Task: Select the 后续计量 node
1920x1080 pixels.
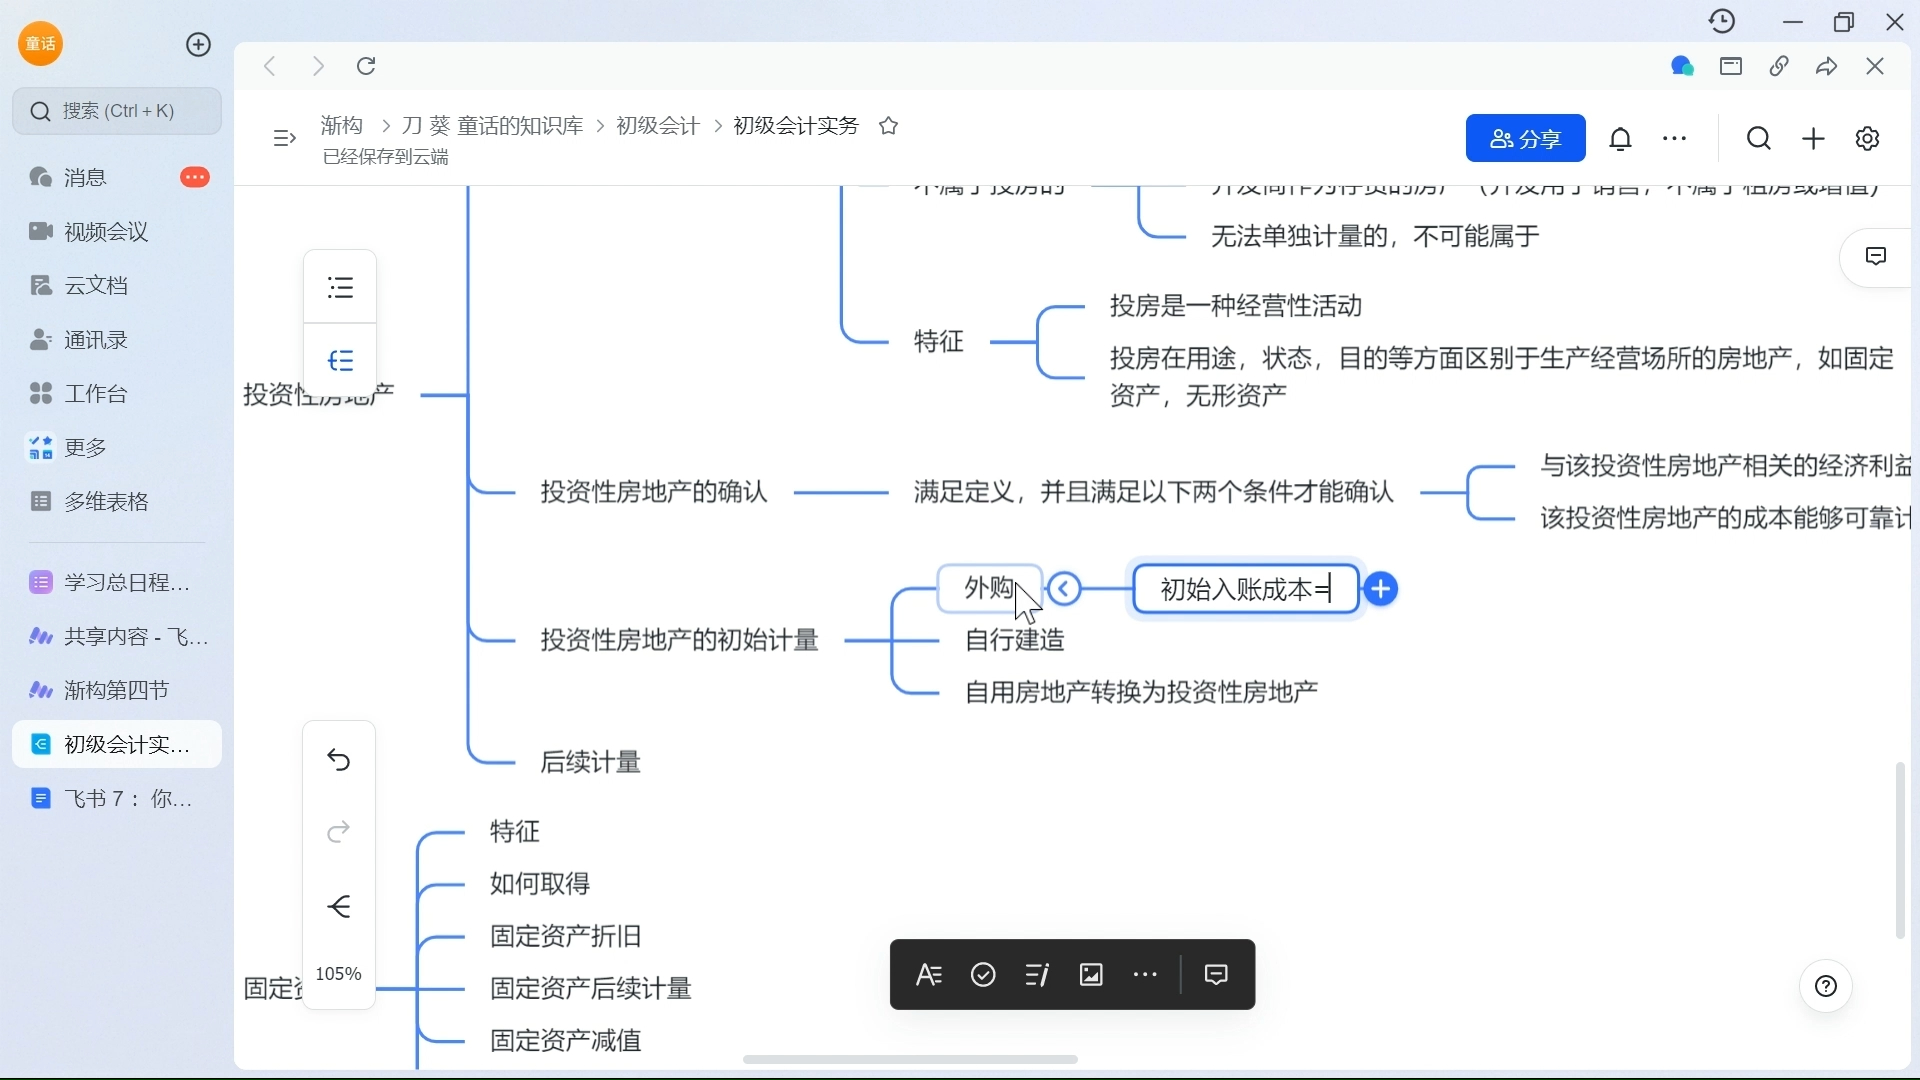Action: [x=591, y=762]
